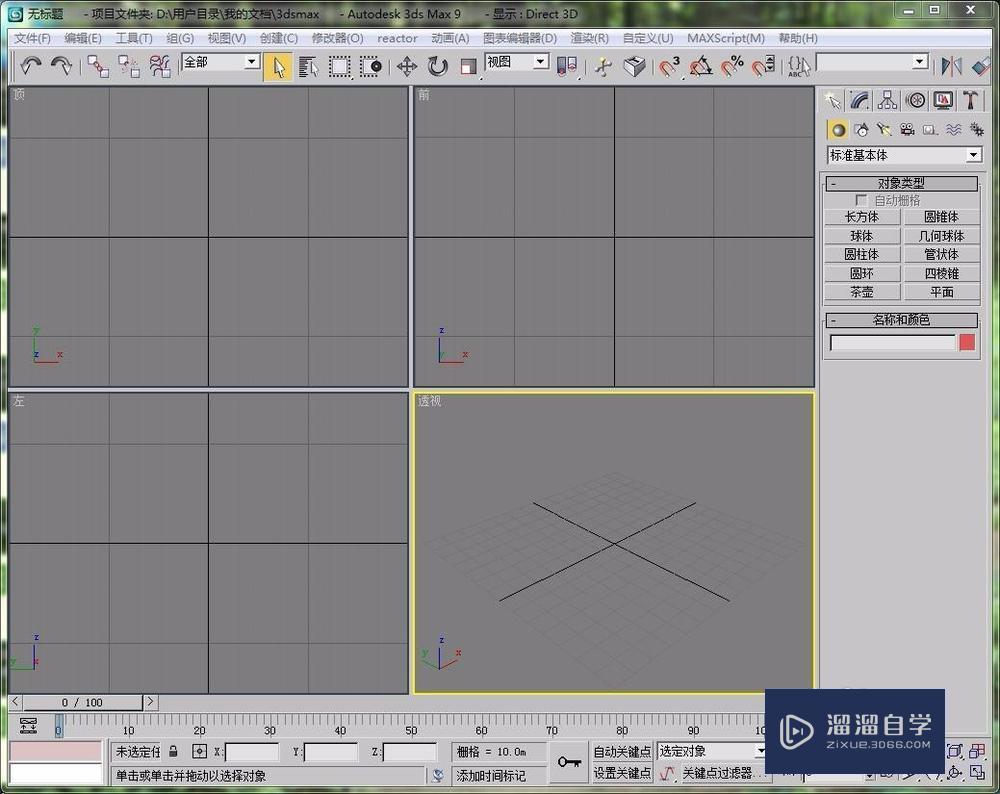This screenshot has width=1000, height=794.
Task: Click the red object color swatch
Action: pyautogui.click(x=967, y=343)
